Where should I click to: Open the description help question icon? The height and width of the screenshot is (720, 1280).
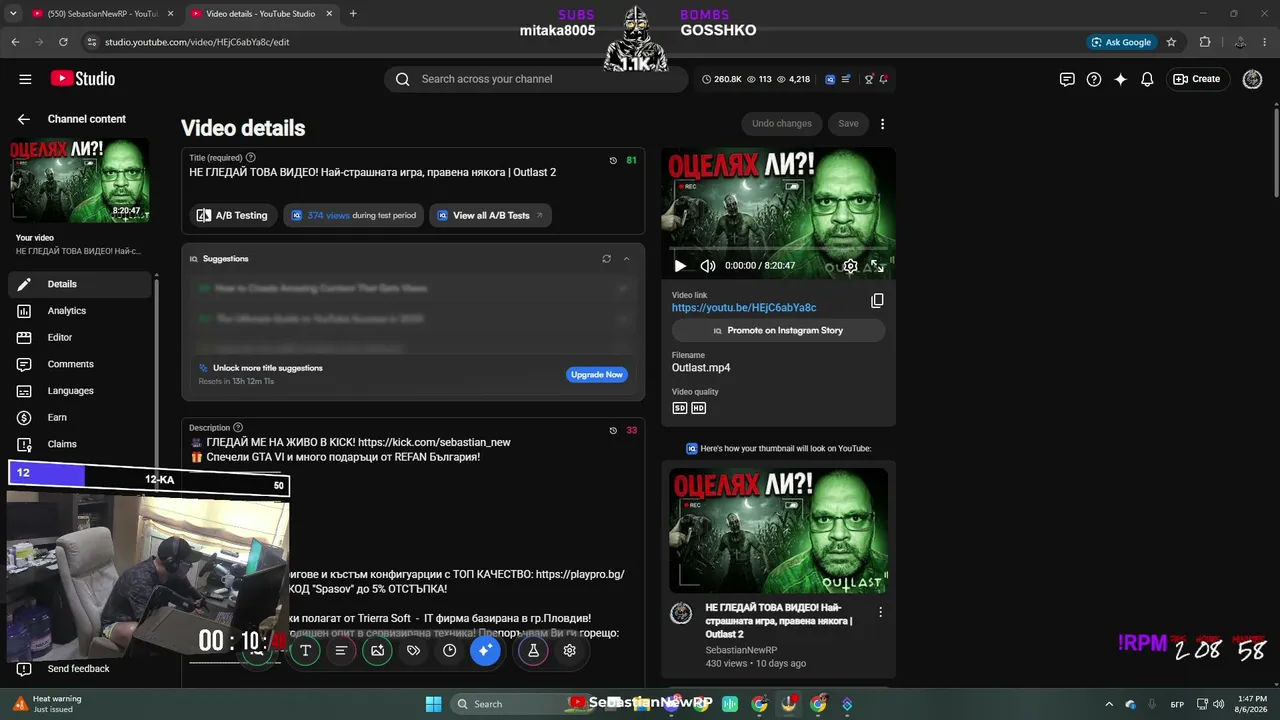coord(238,428)
